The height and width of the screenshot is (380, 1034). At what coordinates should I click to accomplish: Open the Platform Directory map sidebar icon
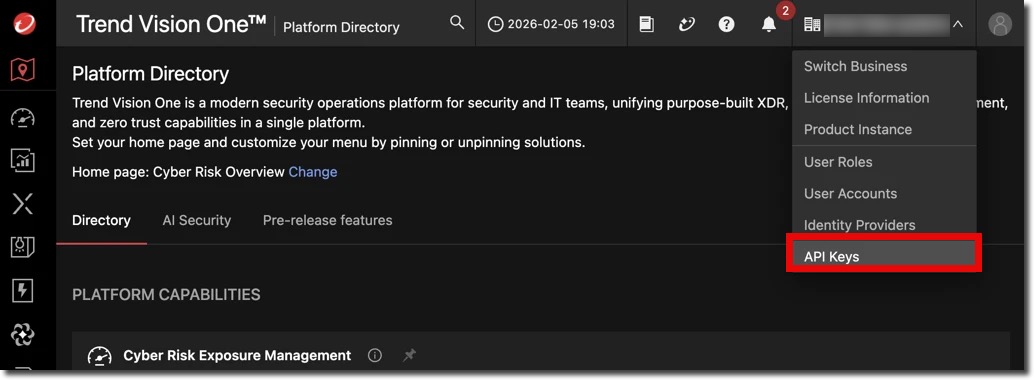coord(23,69)
